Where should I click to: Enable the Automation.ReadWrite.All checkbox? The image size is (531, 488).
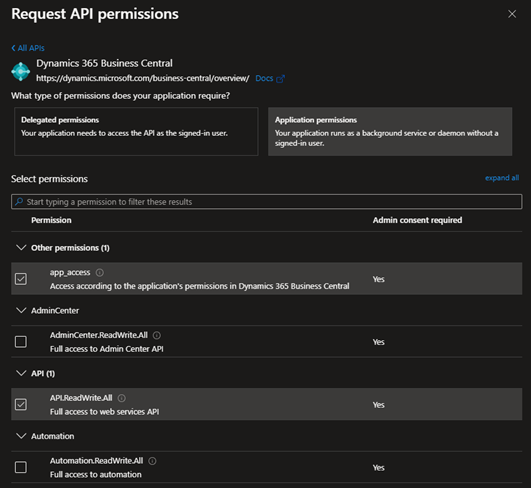(21, 467)
